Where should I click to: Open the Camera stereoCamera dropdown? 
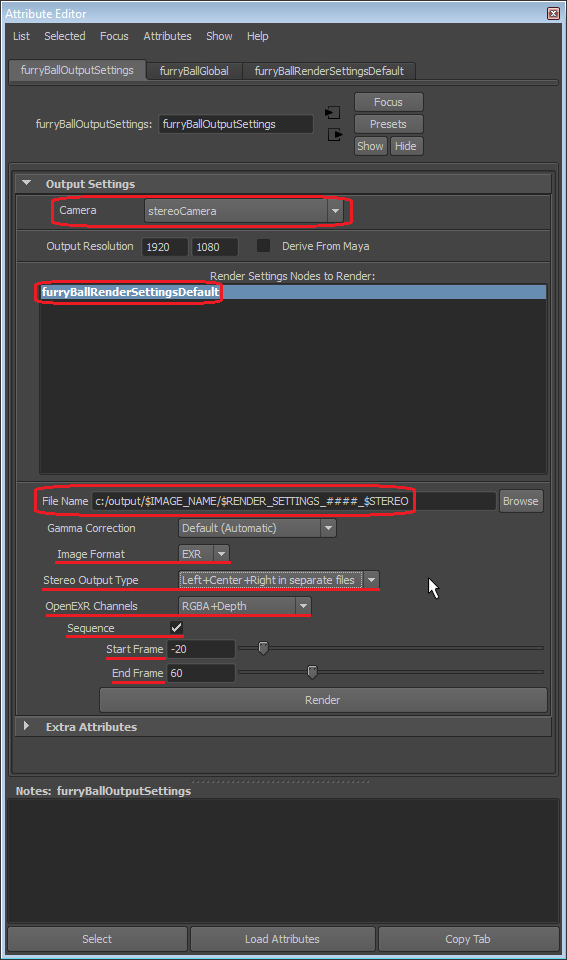[x=244, y=211]
